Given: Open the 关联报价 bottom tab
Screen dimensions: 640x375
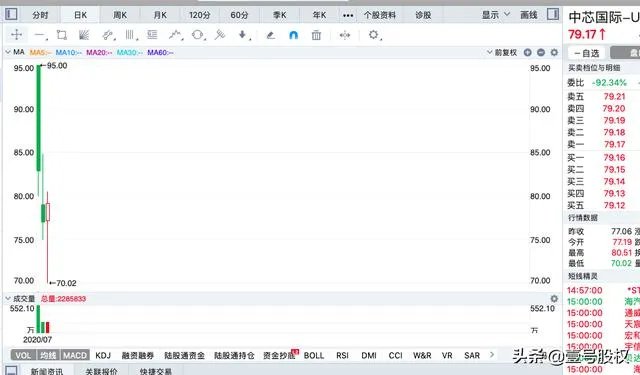Looking at the screenshot, I should [101, 371].
